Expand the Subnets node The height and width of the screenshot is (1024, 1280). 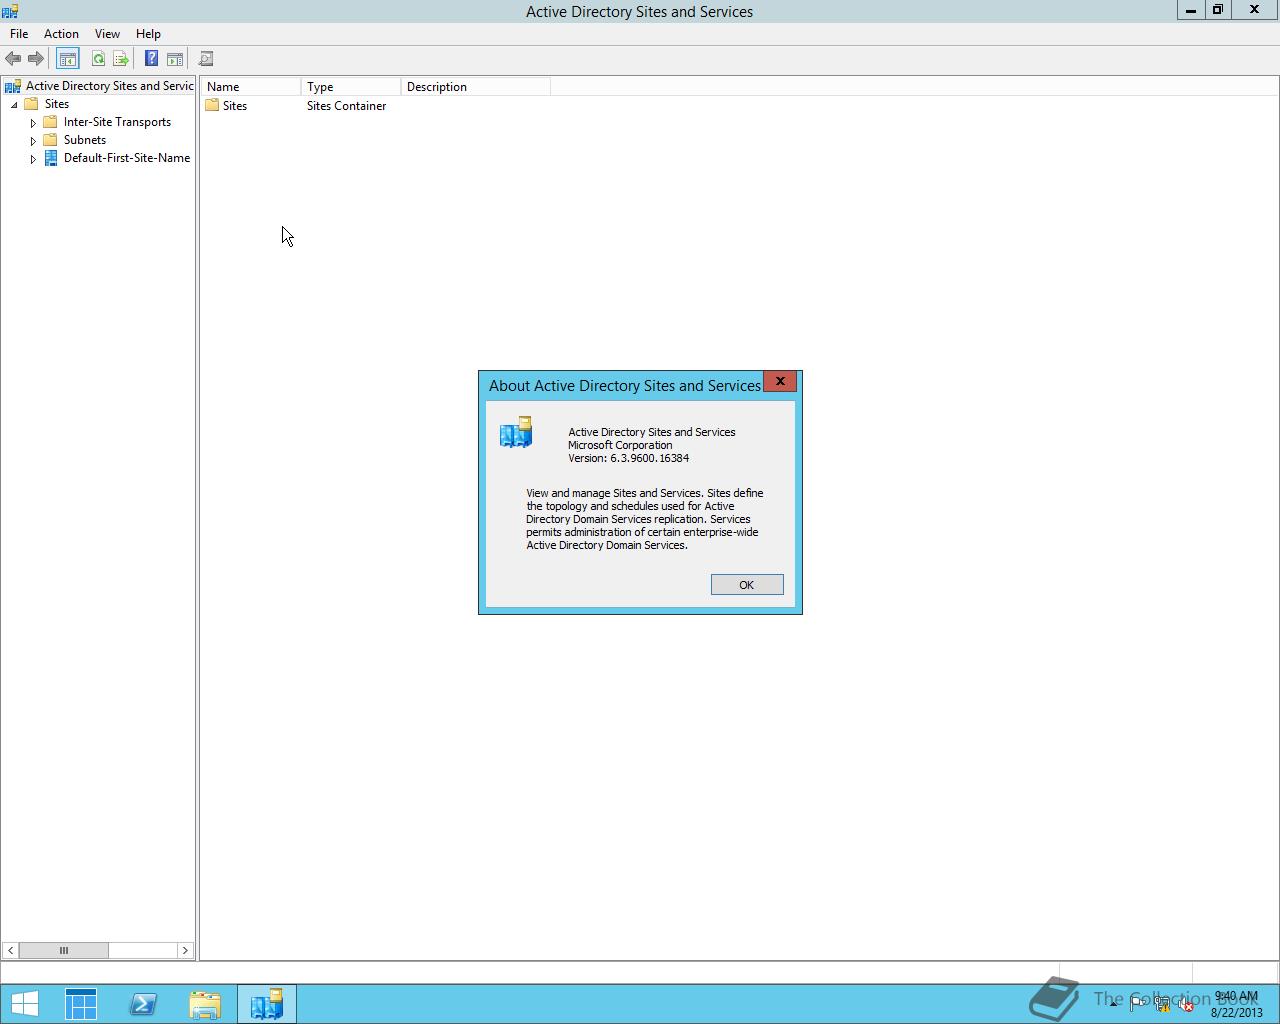[x=33, y=141]
